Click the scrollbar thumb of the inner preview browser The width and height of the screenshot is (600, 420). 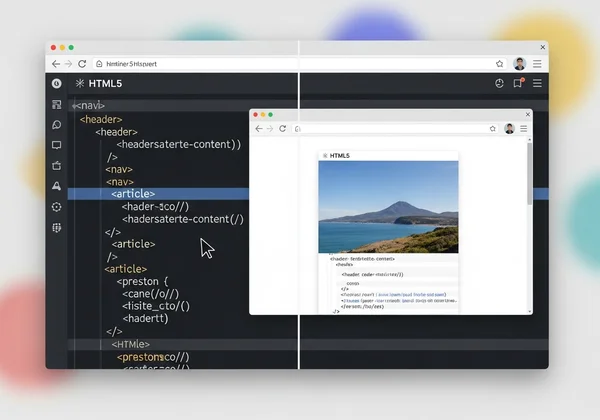tap(530, 174)
